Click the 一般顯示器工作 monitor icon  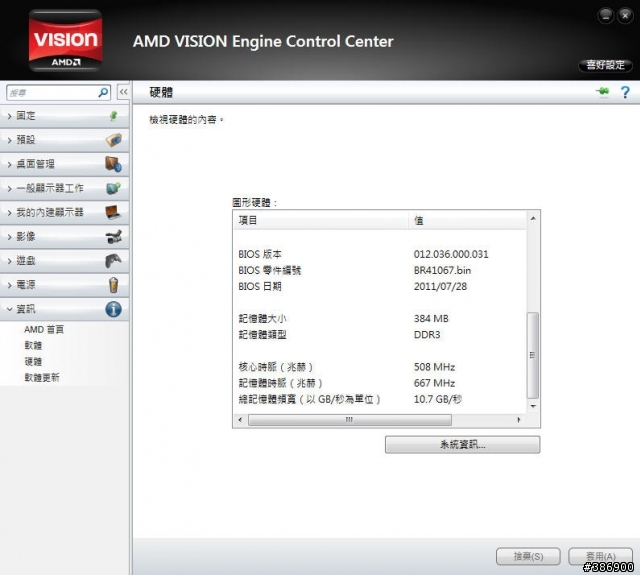[x=113, y=188]
